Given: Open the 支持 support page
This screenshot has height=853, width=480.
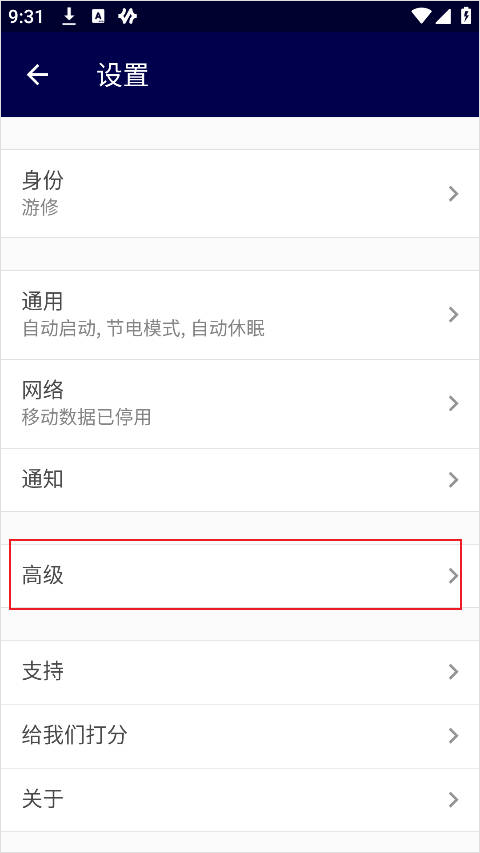Looking at the screenshot, I should coord(240,672).
